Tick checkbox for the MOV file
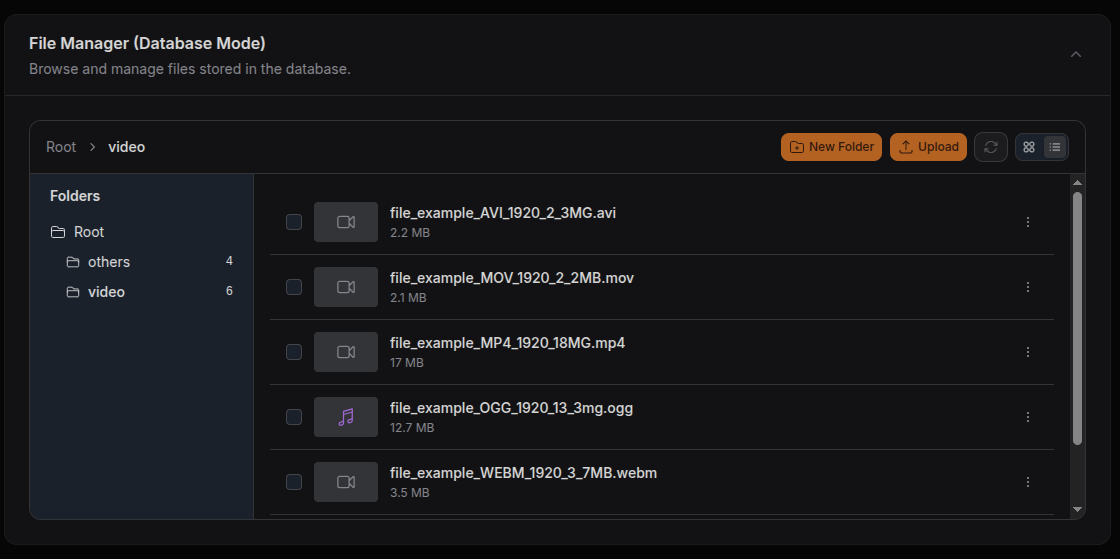 point(294,287)
